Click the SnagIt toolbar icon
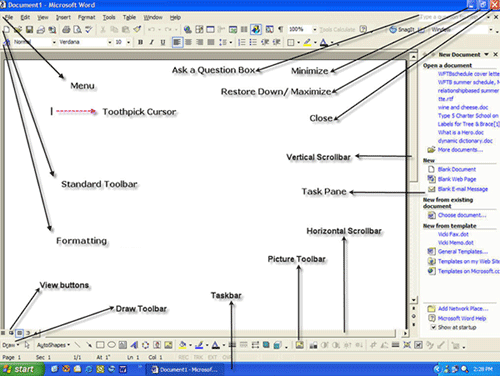Screen dimensions: 500x376 coord(402,30)
